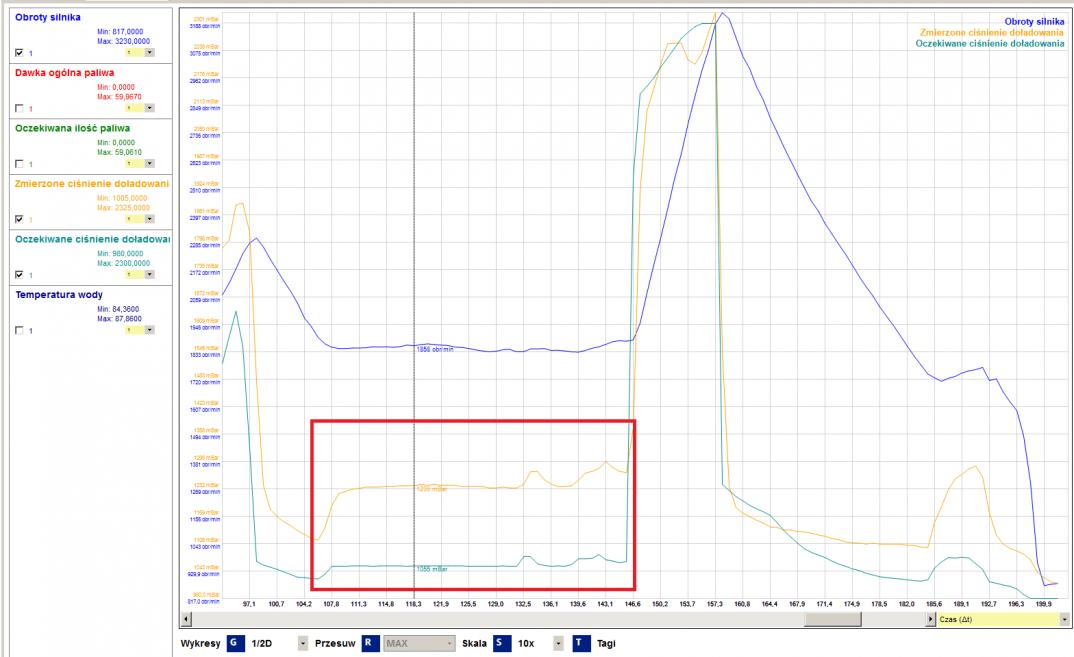
Task: Uncheck the Obroty silnika checkbox
Action: point(20,53)
